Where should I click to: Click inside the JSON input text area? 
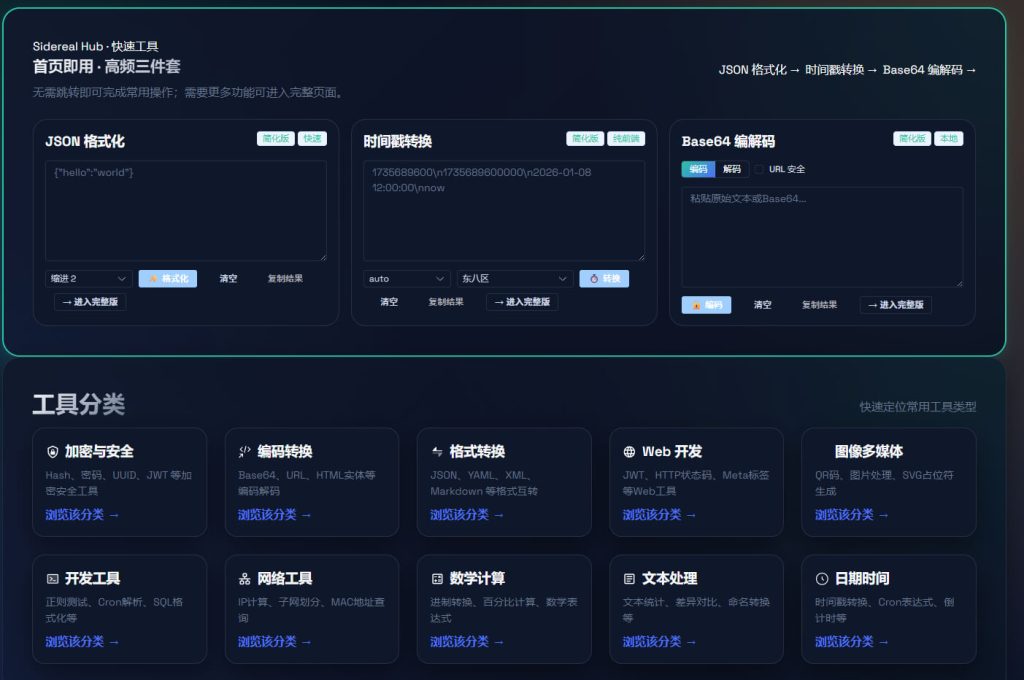(x=186, y=211)
